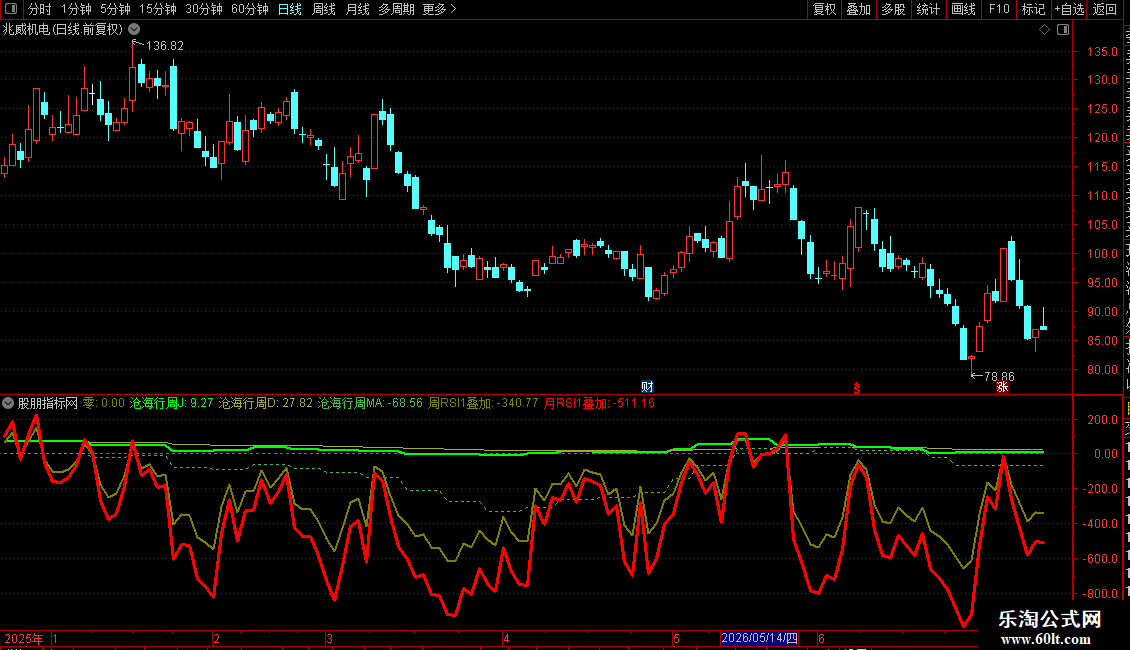Click the panel layout icon at top-left
The width and height of the screenshot is (1130, 650).
tap(11, 9)
